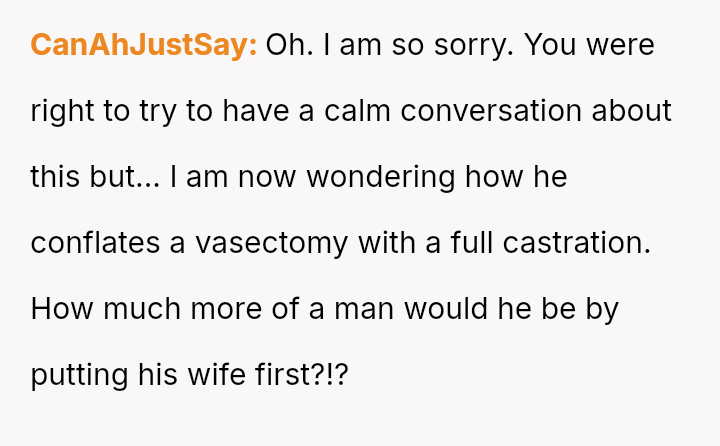Click the word "conversation" in second line

[491, 111]
